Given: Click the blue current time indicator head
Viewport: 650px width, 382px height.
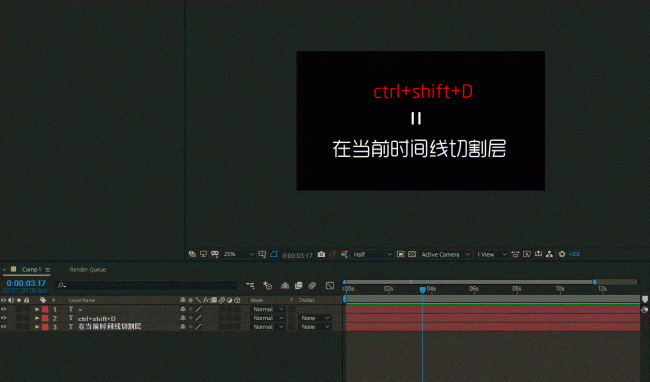Looking at the screenshot, I should point(422,290).
